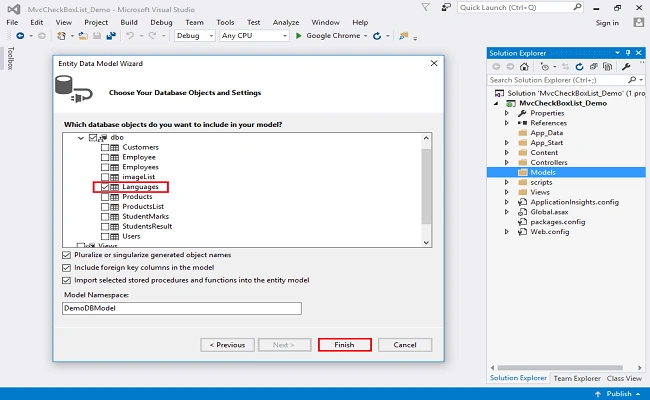Click the Publish status bar button

click(x=618, y=394)
